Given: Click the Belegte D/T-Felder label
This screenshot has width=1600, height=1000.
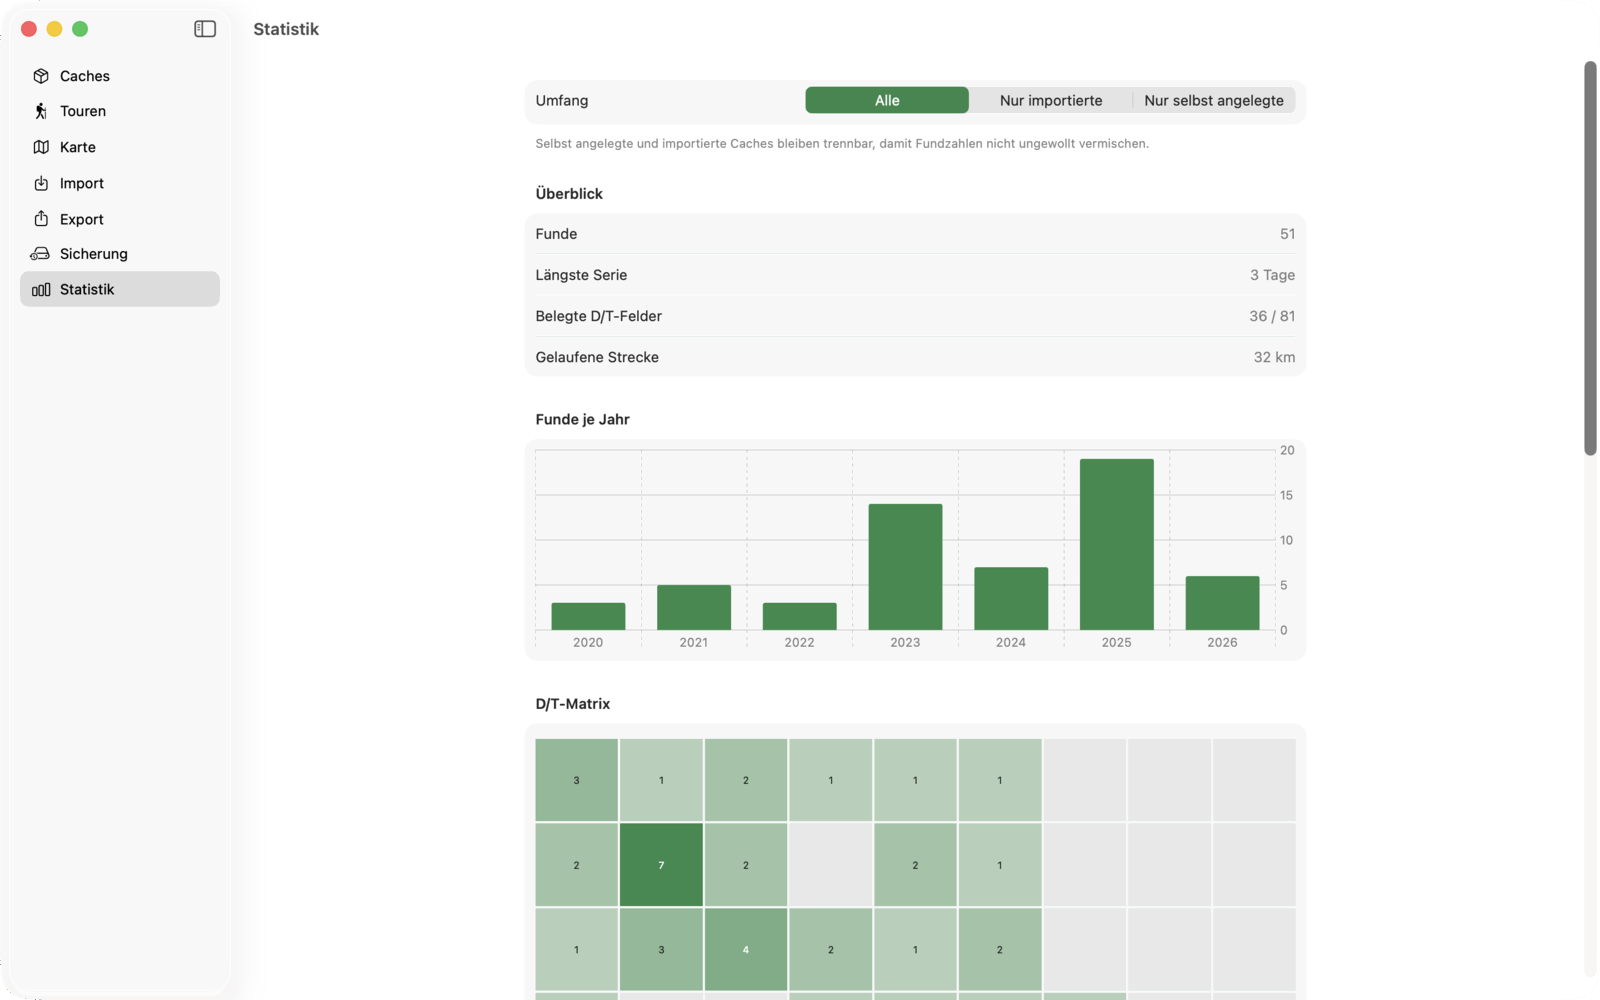Looking at the screenshot, I should point(598,316).
